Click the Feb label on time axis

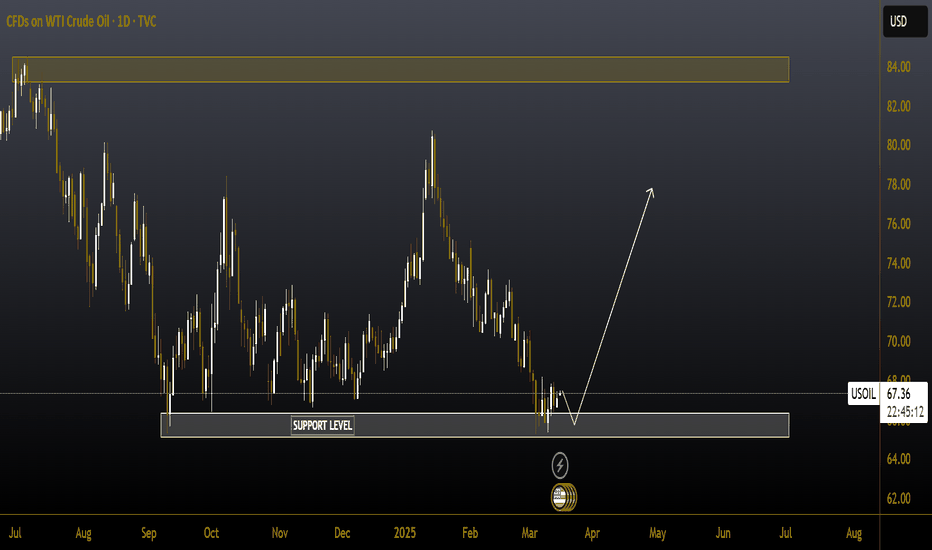coord(470,533)
